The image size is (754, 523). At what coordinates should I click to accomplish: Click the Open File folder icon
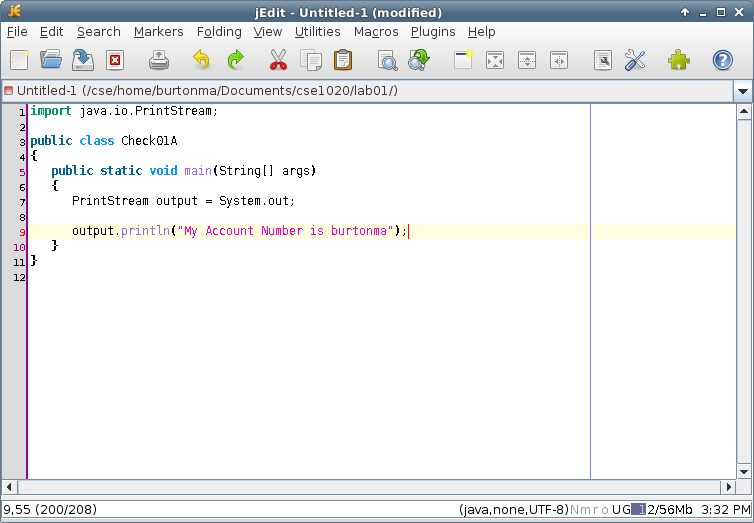click(51, 61)
